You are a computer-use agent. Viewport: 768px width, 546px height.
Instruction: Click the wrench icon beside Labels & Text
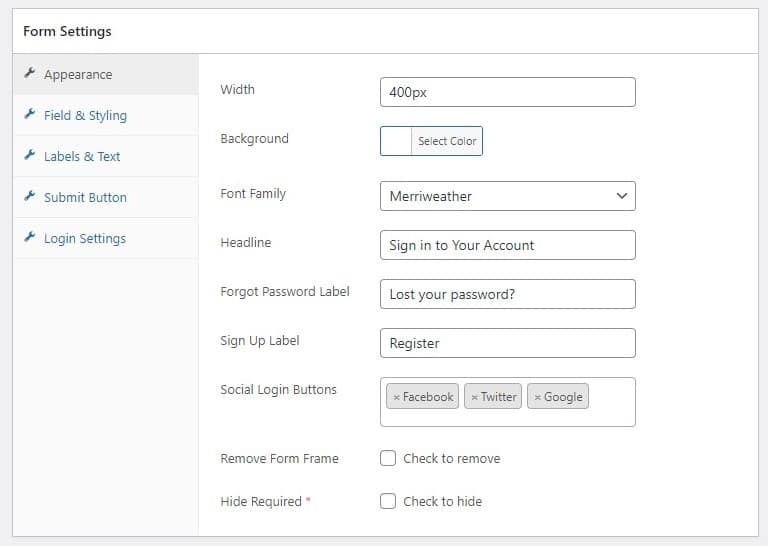click(x=30, y=155)
